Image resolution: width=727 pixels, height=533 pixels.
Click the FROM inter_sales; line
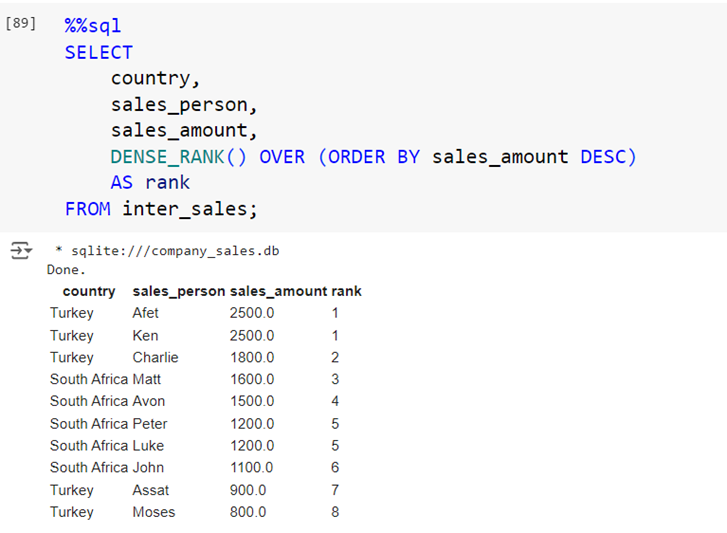click(161, 209)
